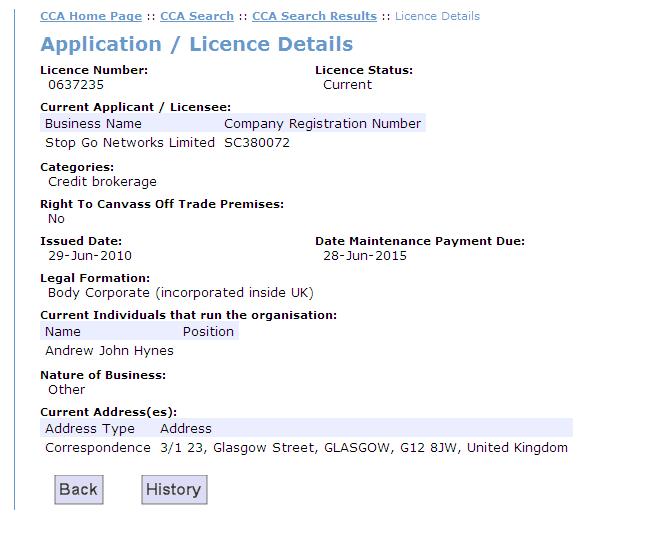
Task: Select licence number 0637235
Action: pyautogui.click(x=76, y=85)
